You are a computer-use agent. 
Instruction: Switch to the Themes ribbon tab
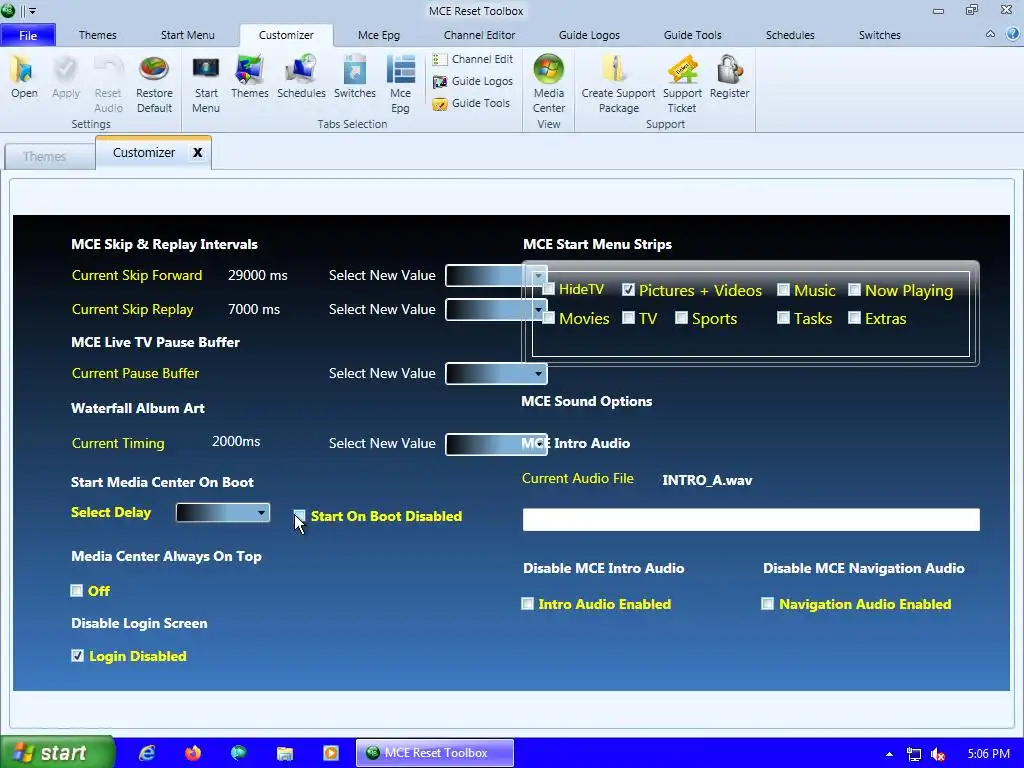pyautogui.click(x=97, y=35)
